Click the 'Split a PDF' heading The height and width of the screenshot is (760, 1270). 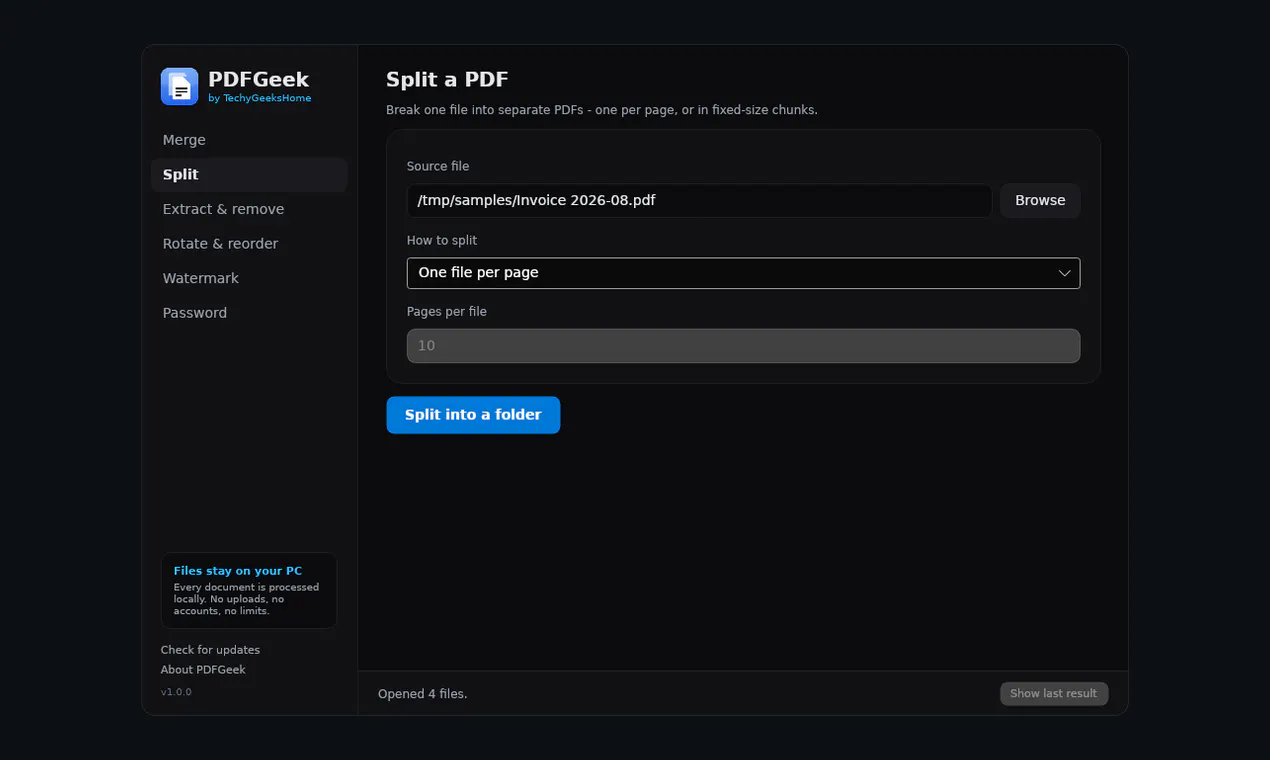point(447,80)
